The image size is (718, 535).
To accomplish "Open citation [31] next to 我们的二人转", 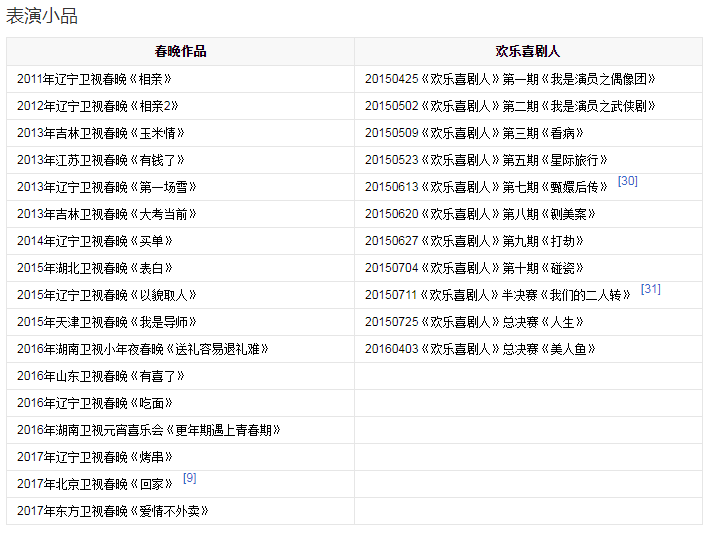I will point(650,289).
